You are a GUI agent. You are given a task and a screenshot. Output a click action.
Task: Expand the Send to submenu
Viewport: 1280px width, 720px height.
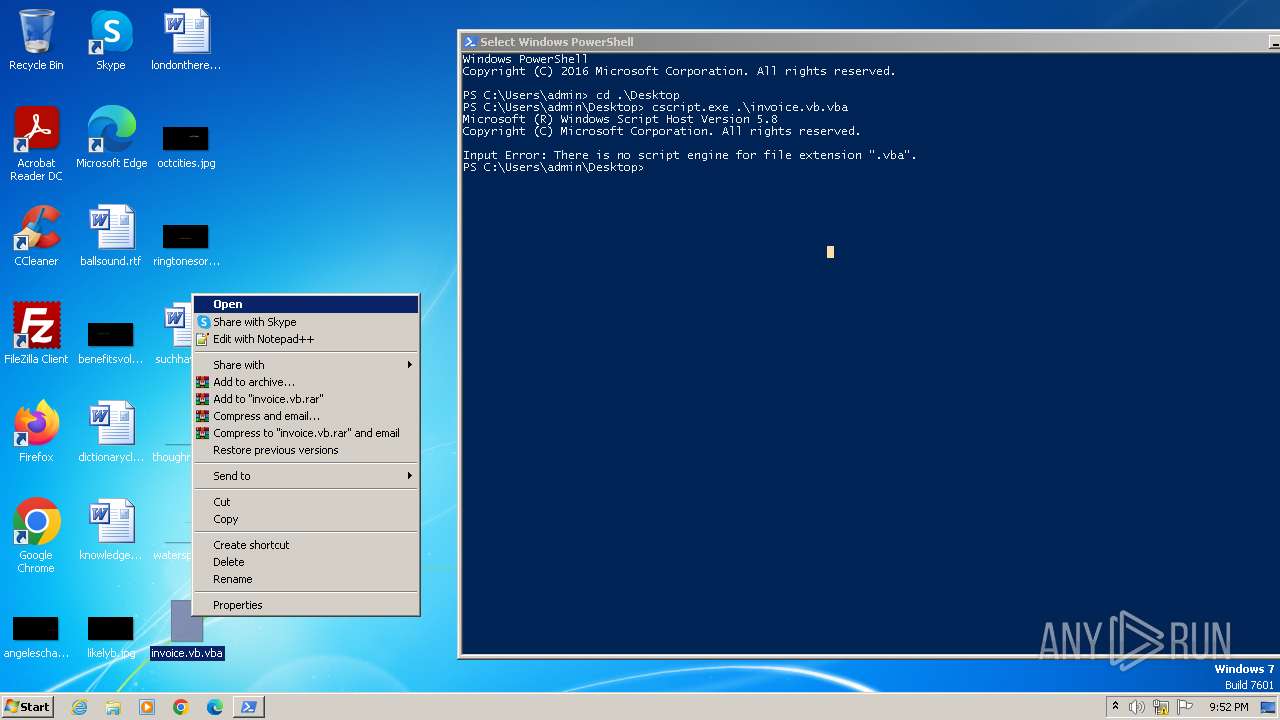click(x=306, y=476)
